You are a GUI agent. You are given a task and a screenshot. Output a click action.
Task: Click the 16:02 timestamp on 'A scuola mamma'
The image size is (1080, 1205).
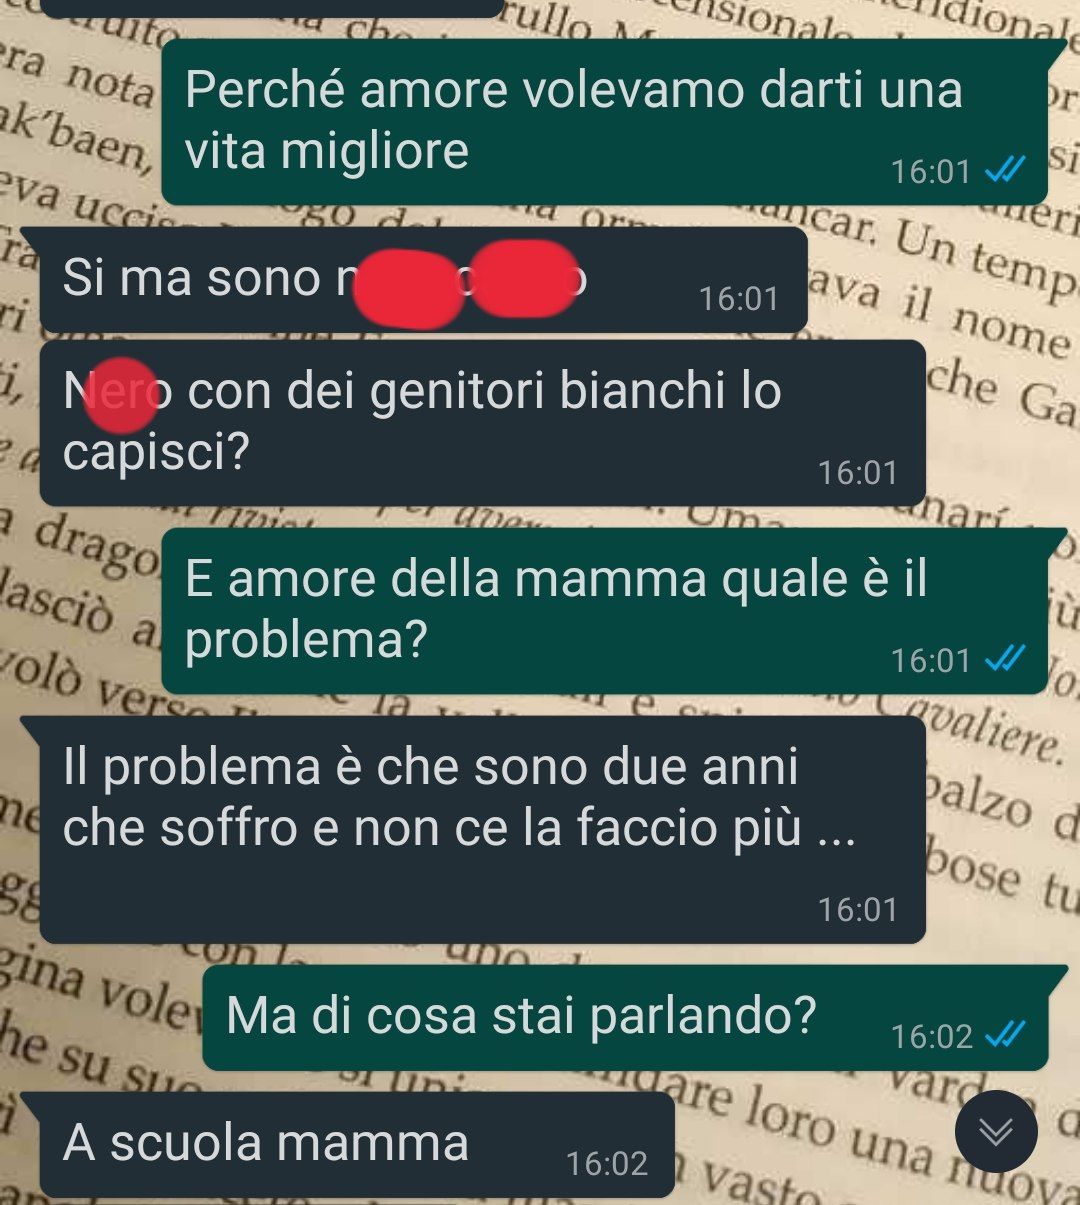pyautogui.click(x=606, y=1163)
